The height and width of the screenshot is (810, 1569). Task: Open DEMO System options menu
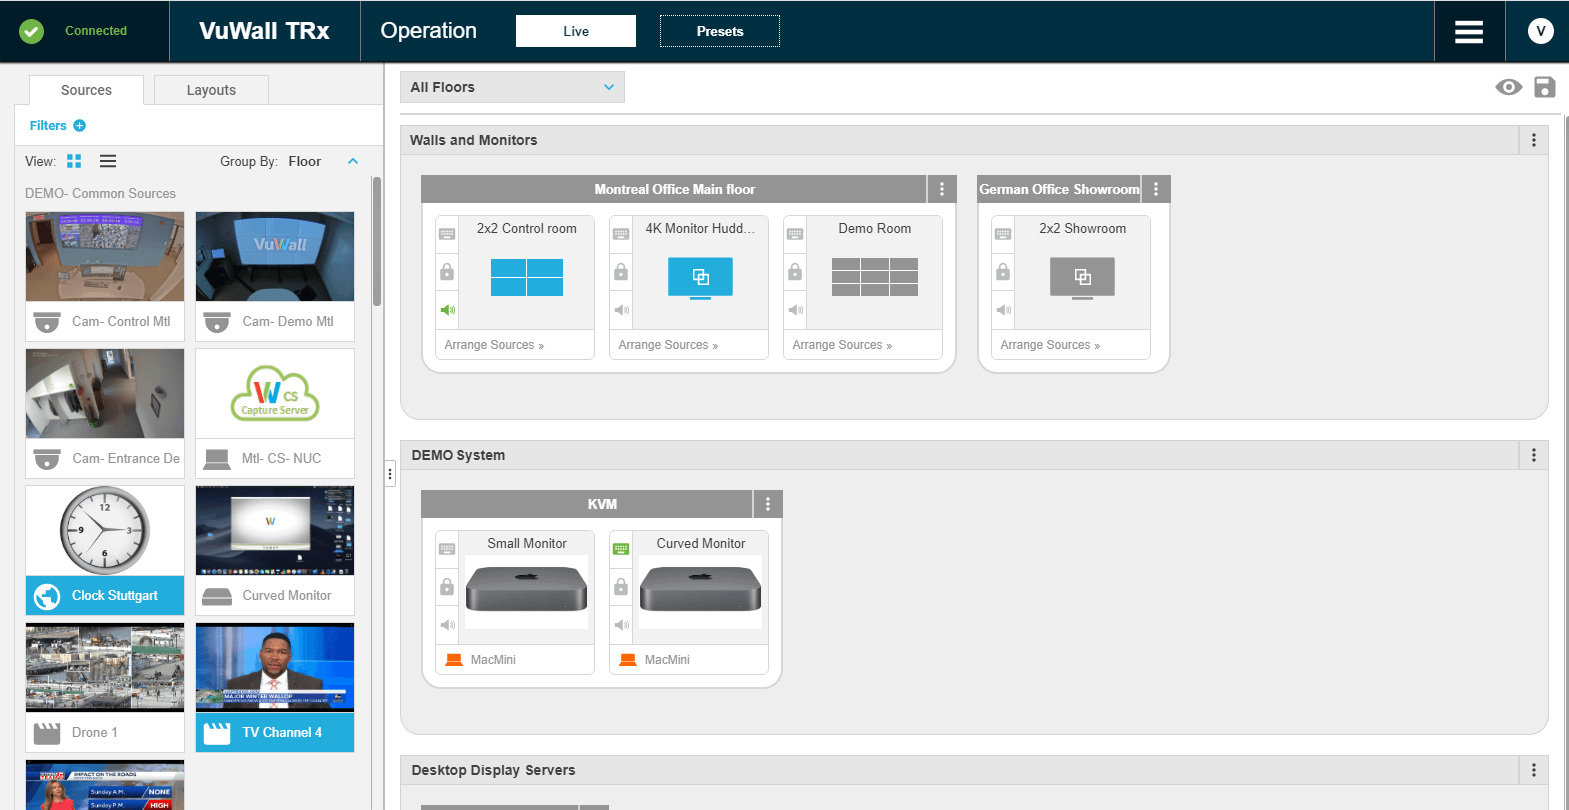click(x=1533, y=455)
